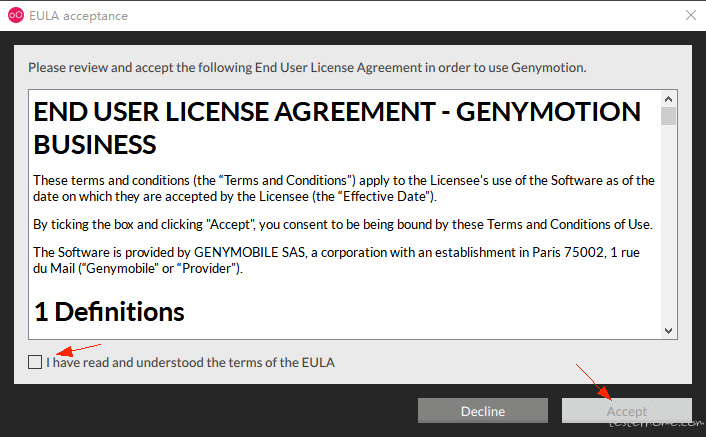
Task: Click the Accept button
Action: click(626, 410)
